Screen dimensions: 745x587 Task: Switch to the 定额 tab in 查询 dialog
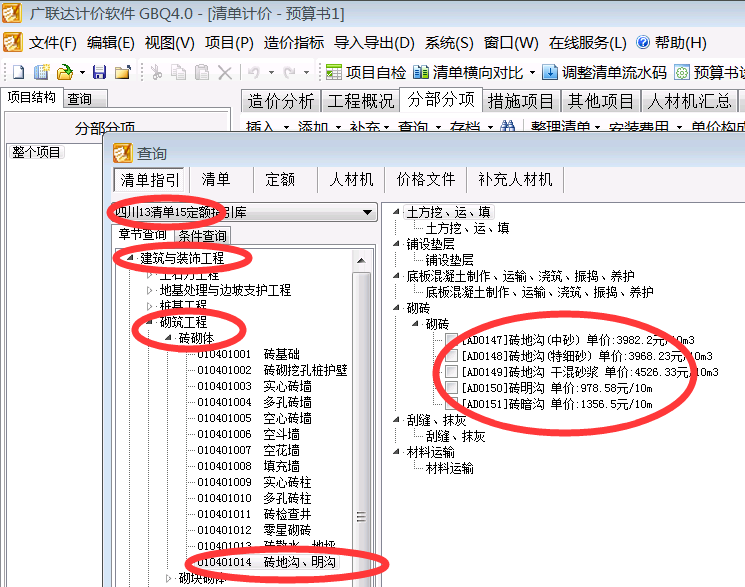(280, 180)
